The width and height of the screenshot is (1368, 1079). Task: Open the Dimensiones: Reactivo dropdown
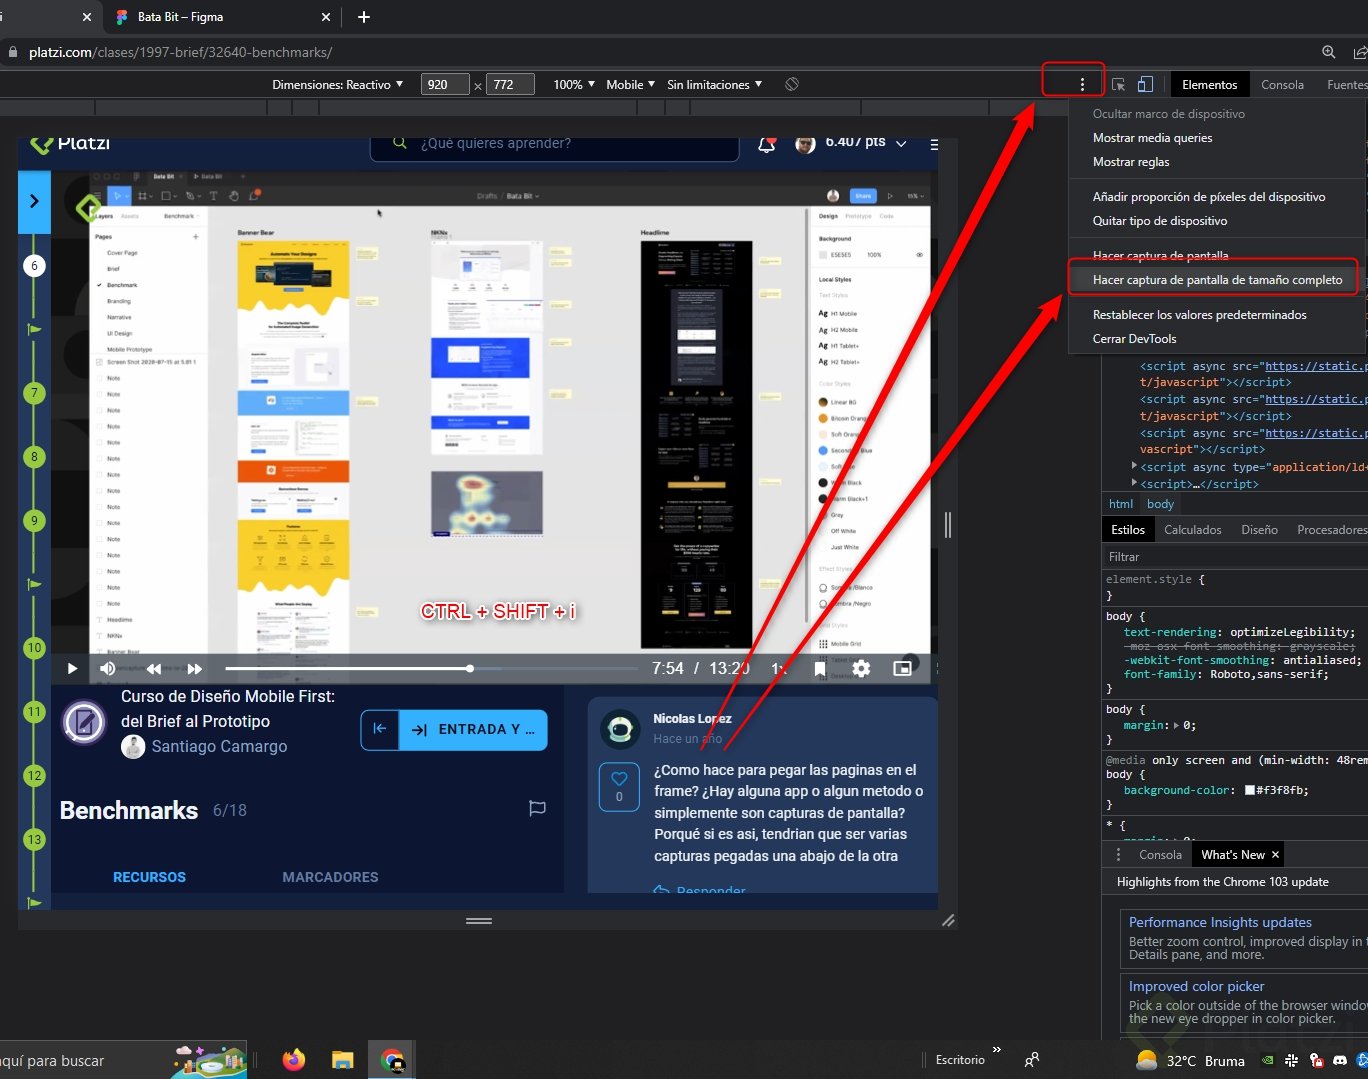point(338,85)
